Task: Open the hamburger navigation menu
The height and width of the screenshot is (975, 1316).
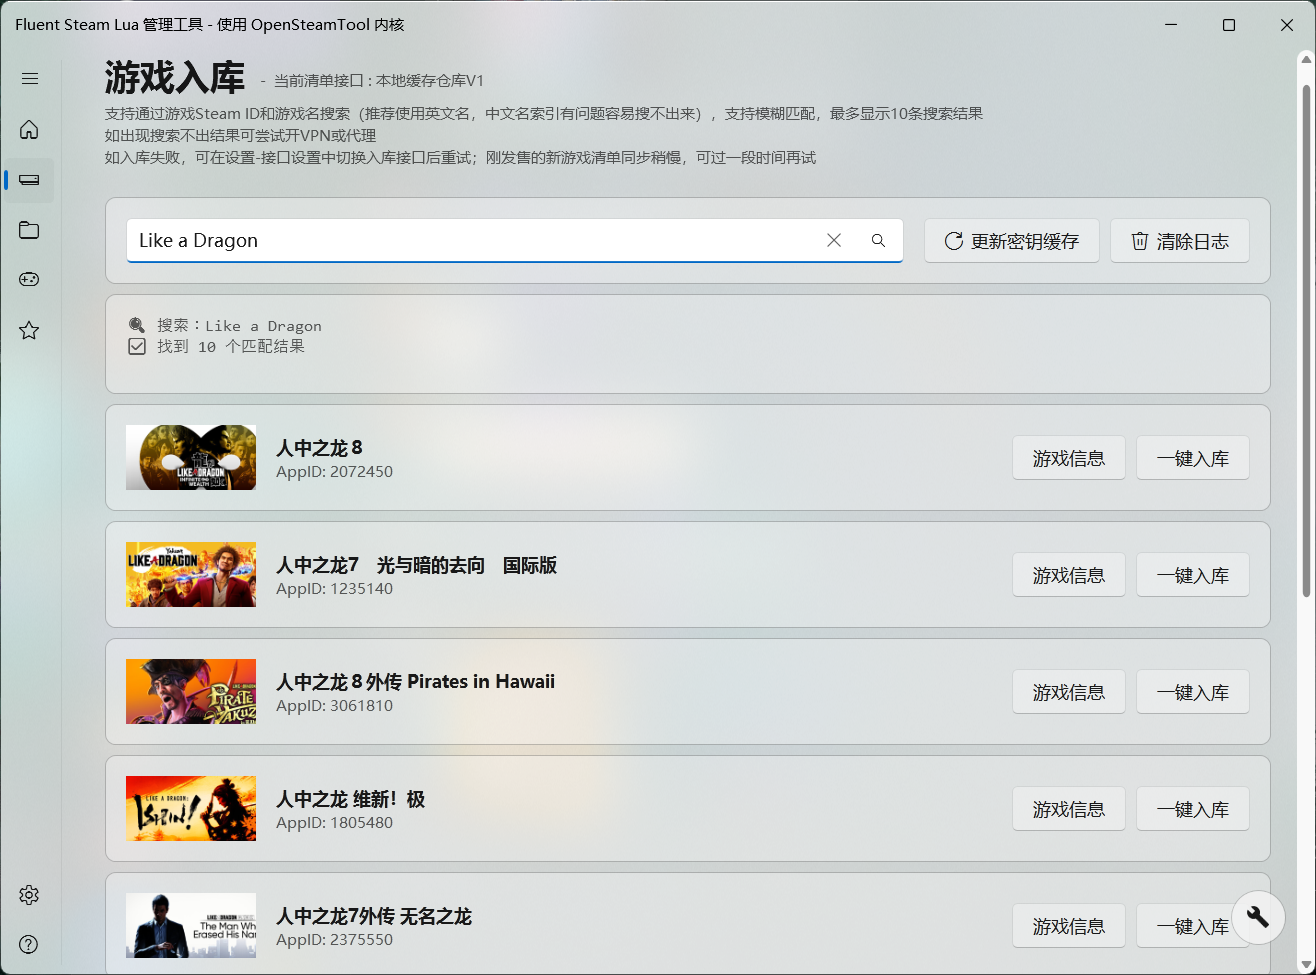Action: point(29,79)
